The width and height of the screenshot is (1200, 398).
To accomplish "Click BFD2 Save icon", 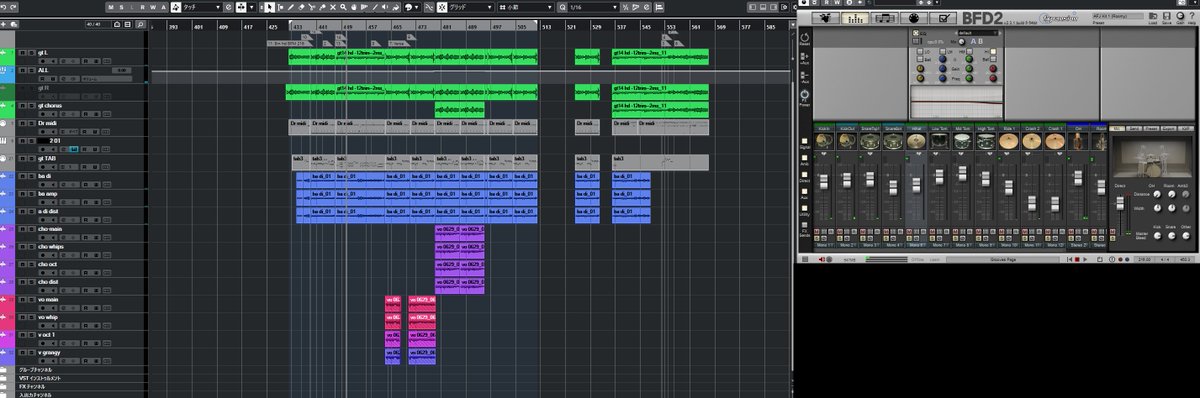I will pos(1167,17).
